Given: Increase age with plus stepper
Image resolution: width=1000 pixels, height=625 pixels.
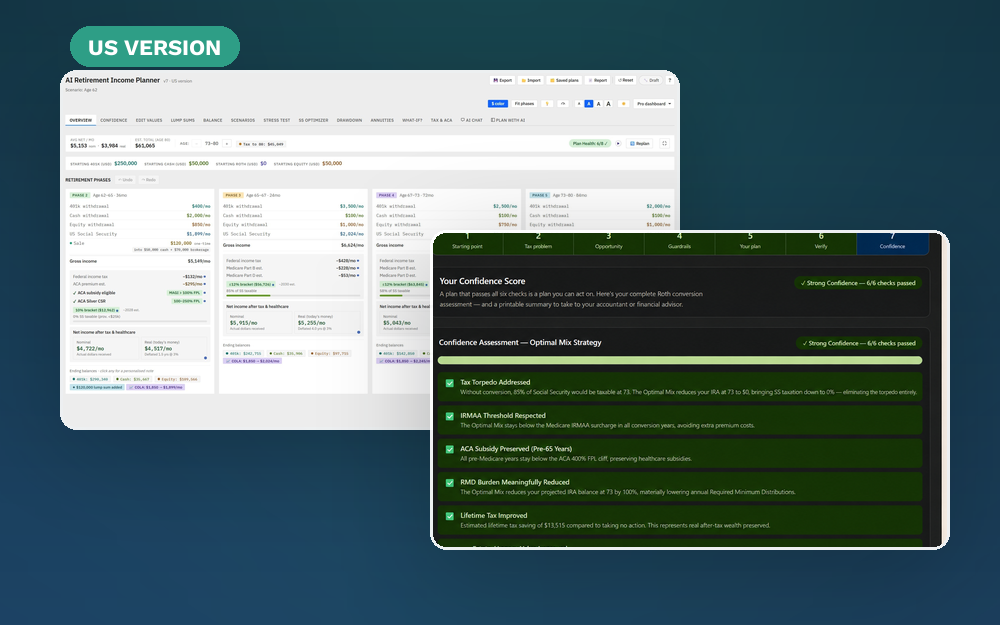Looking at the screenshot, I should tap(226, 143).
